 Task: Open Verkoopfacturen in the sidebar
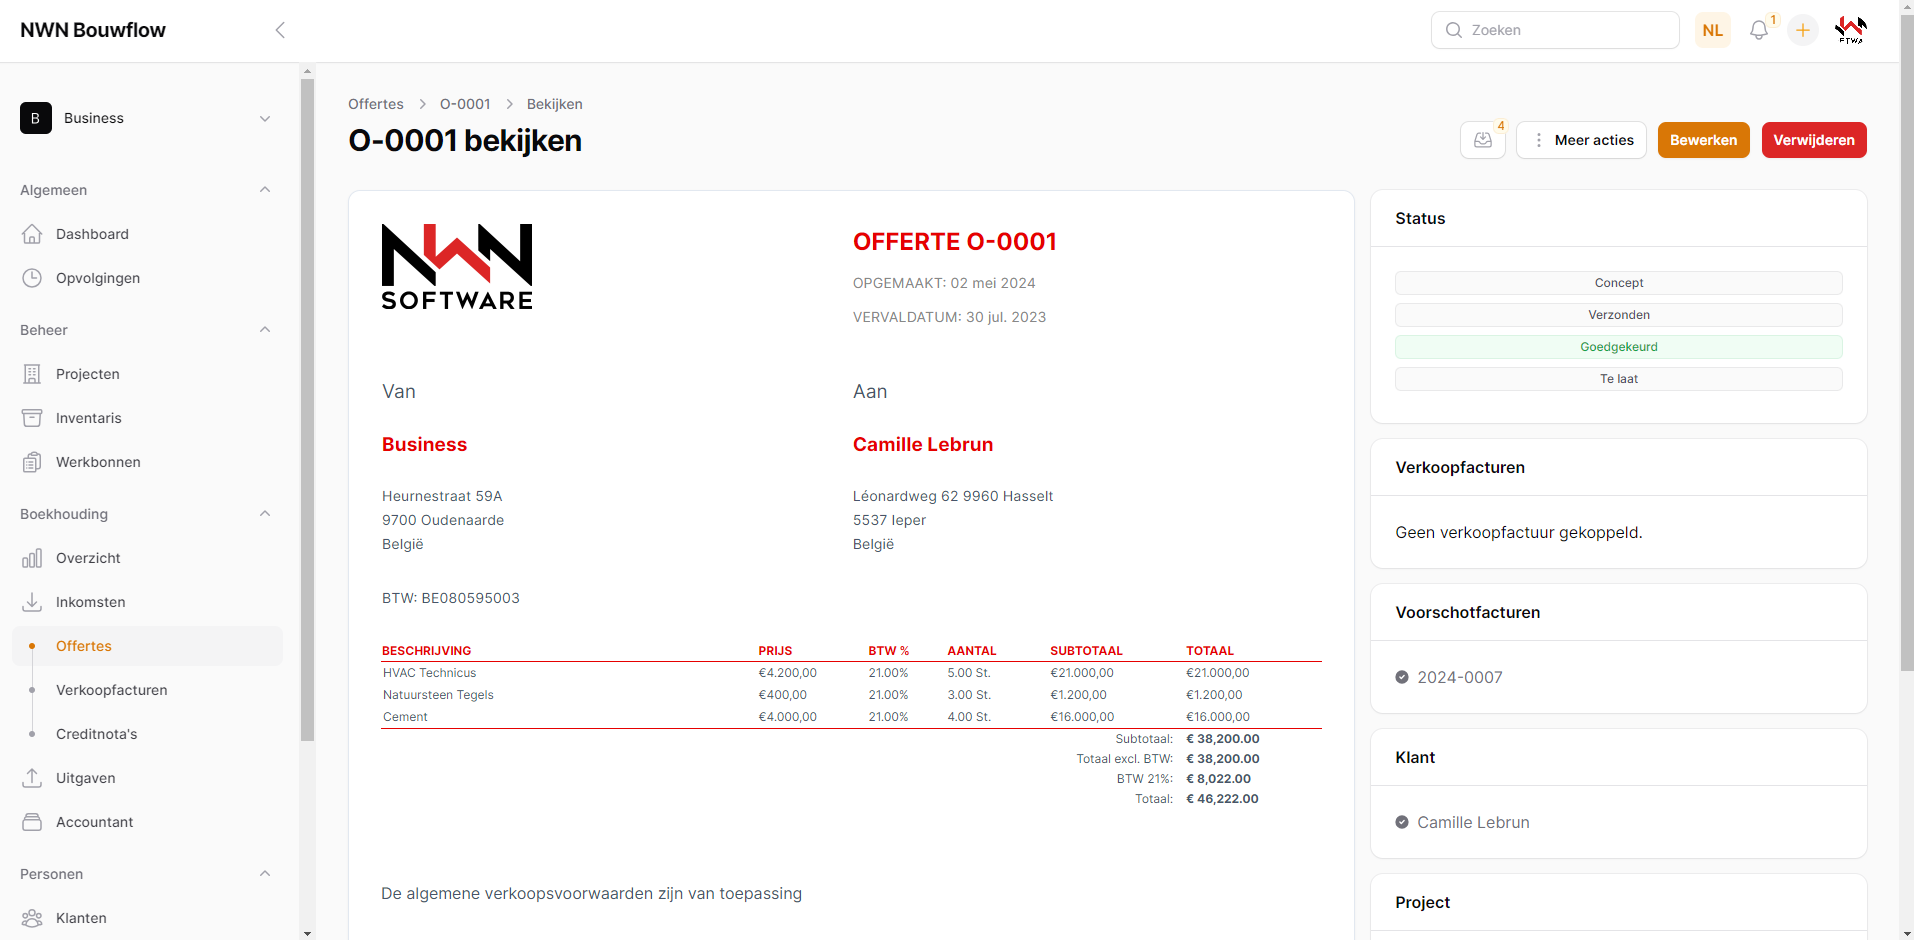pos(112,690)
